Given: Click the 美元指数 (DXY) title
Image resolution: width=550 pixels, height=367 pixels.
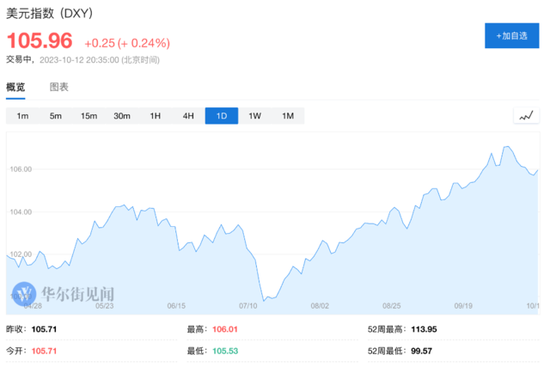Looking at the screenshot, I should 49,13.
